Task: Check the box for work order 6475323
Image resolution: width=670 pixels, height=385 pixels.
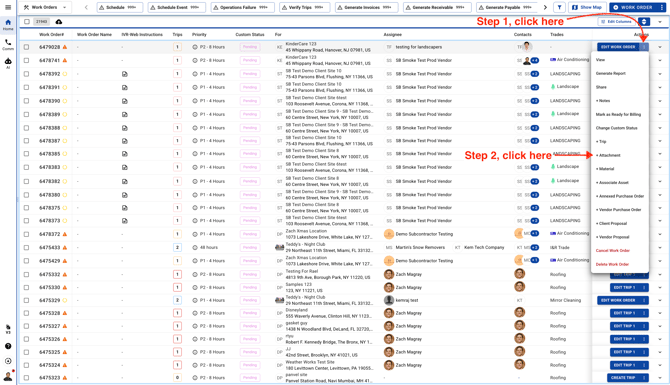Action: pos(26,378)
